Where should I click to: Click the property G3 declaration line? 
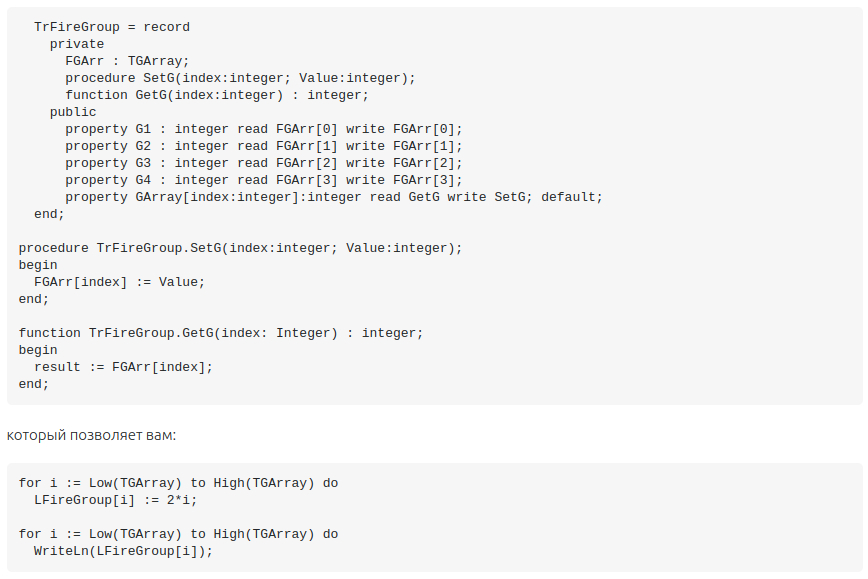[264, 163]
